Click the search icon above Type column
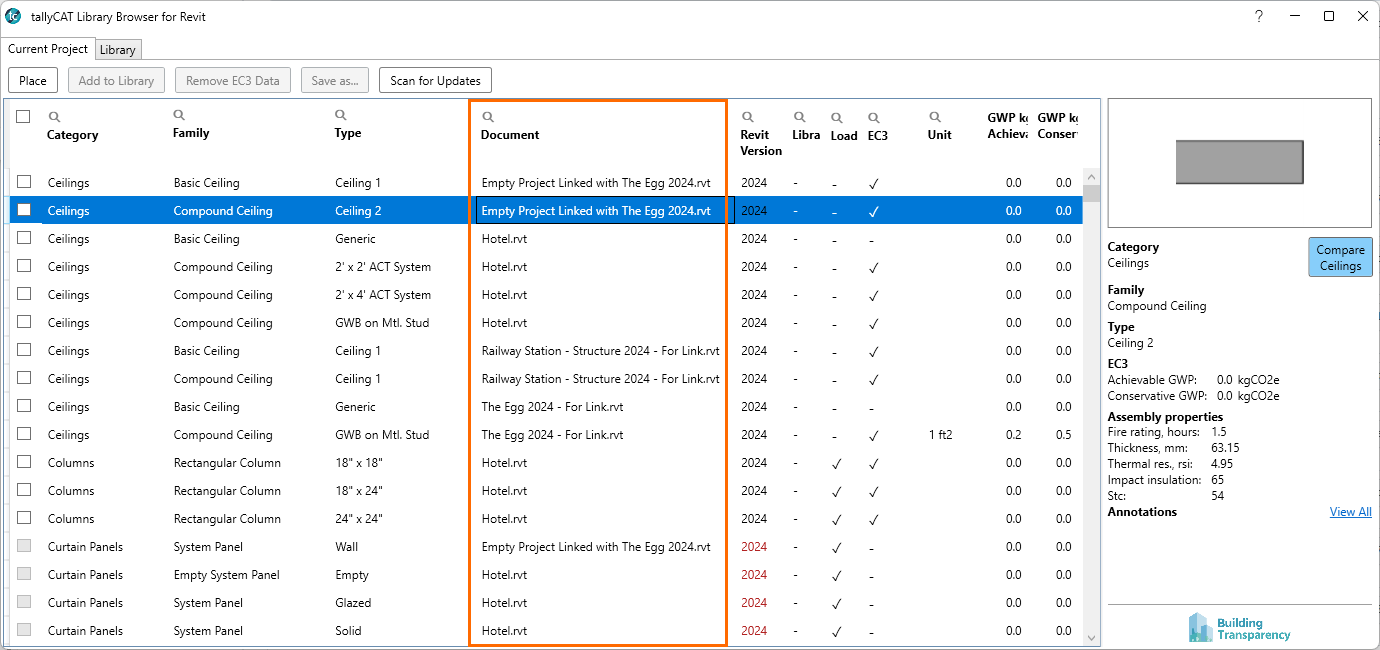The width and height of the screenshot is (1380, 650). pyautogui.click(x=341, y=116)
